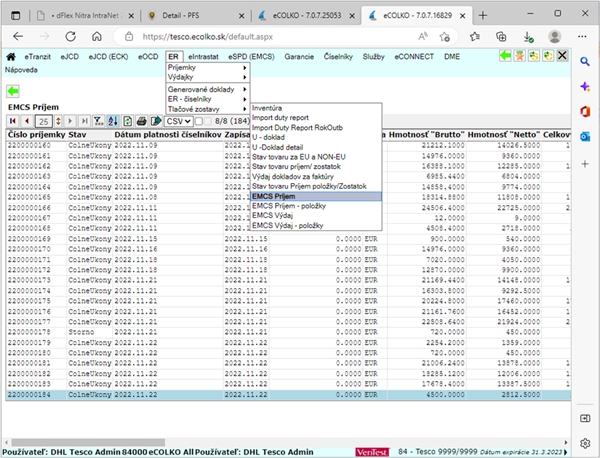Click the page size input showing 25
The image size is (600, 458).
click(x=44, y=121)
